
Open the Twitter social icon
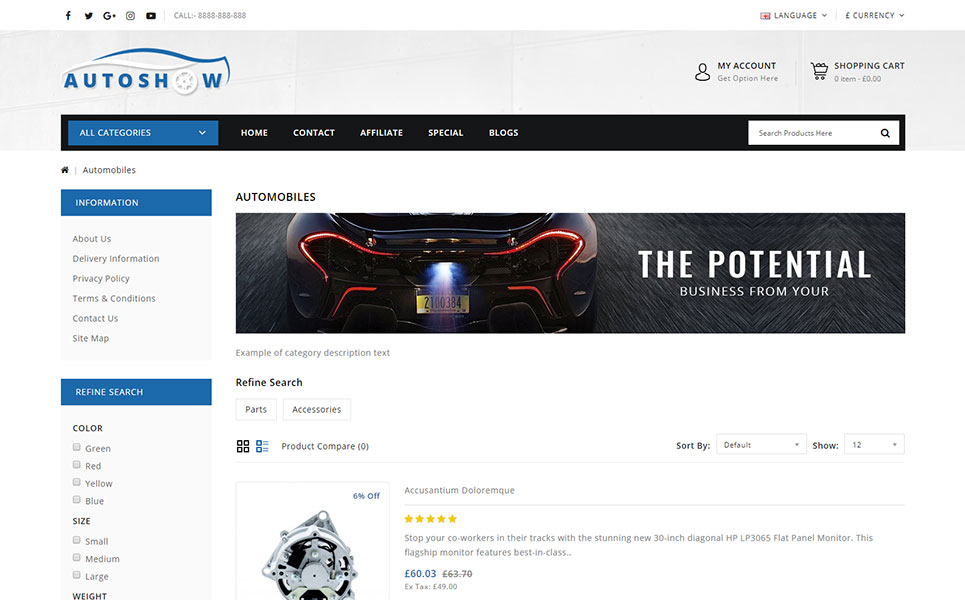coord(89,16)
